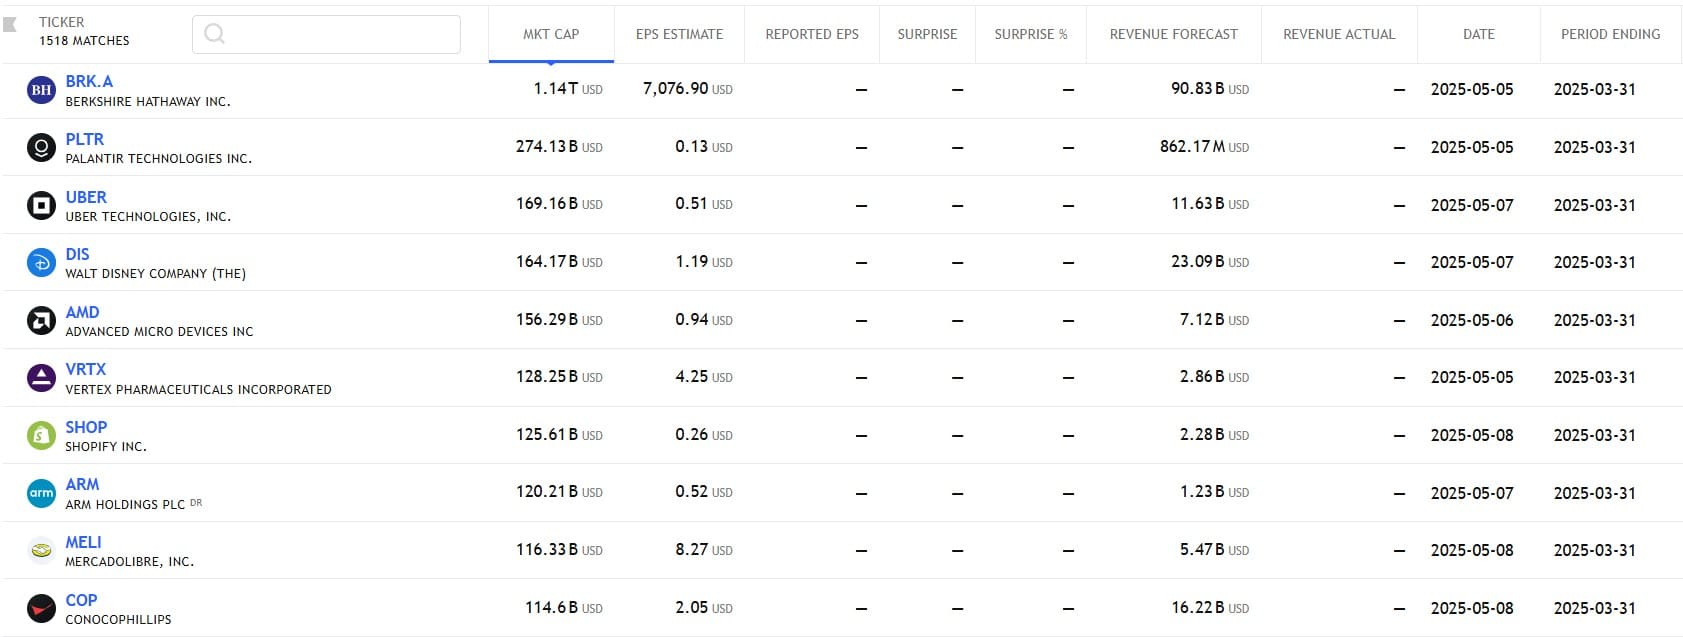The width and height of the screenshot is (1683, 637).
Task: Click the 5.47 B revenue forecast
Action: pos(1214,550)
